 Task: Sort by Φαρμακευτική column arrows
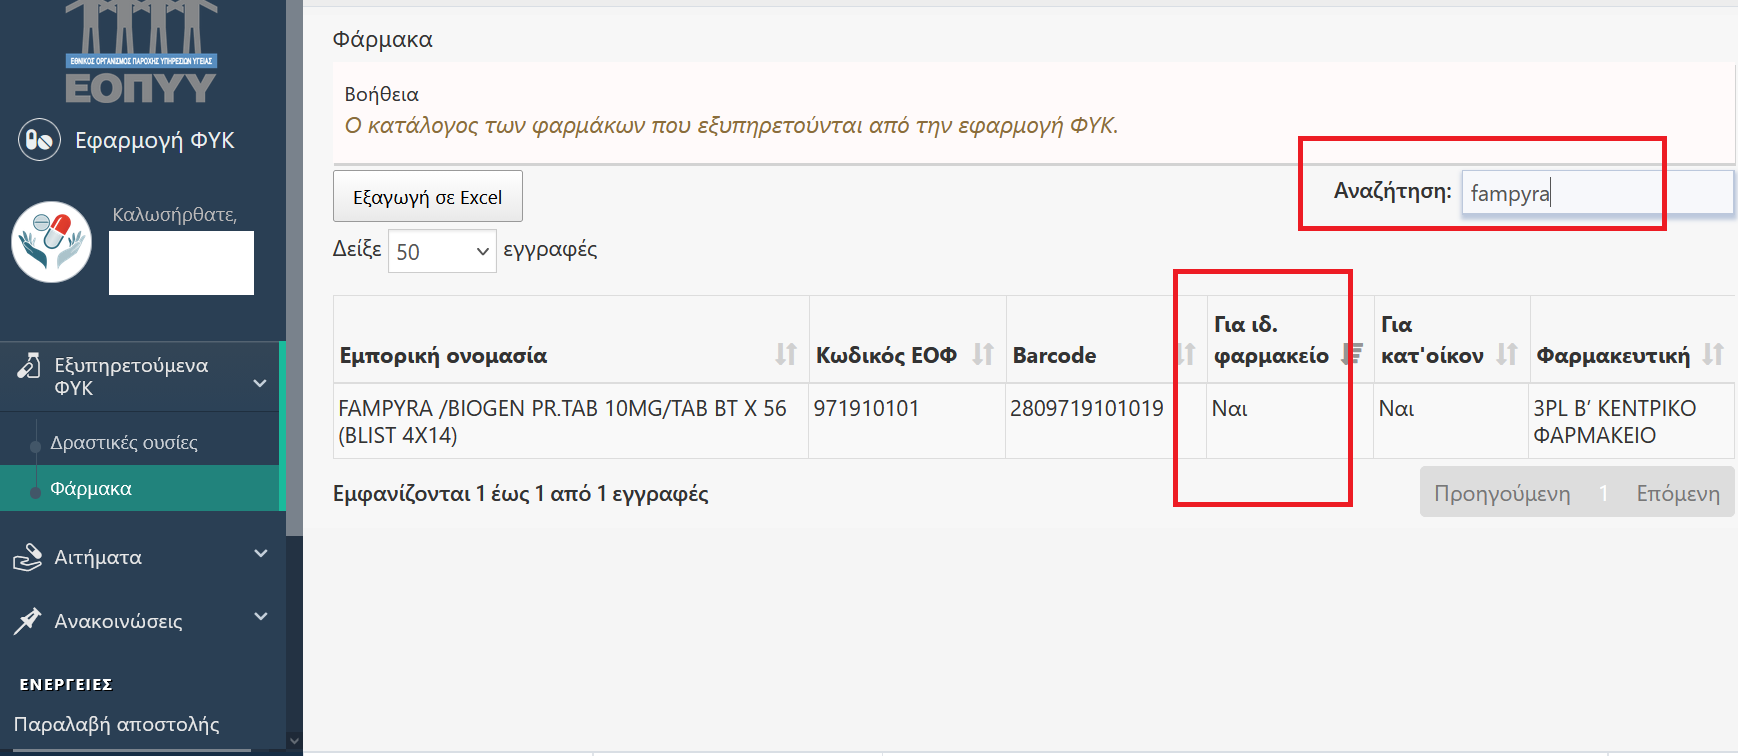1713,354
